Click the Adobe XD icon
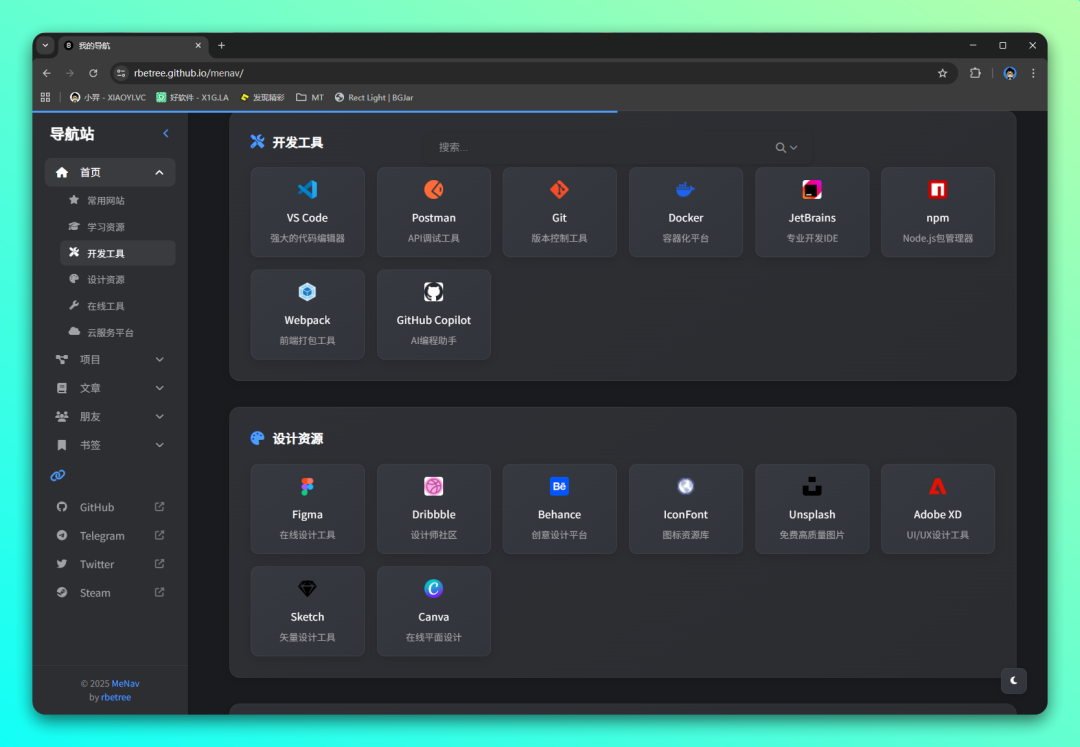The width and height of the screenshot is (1080, 747). point(937,487)
